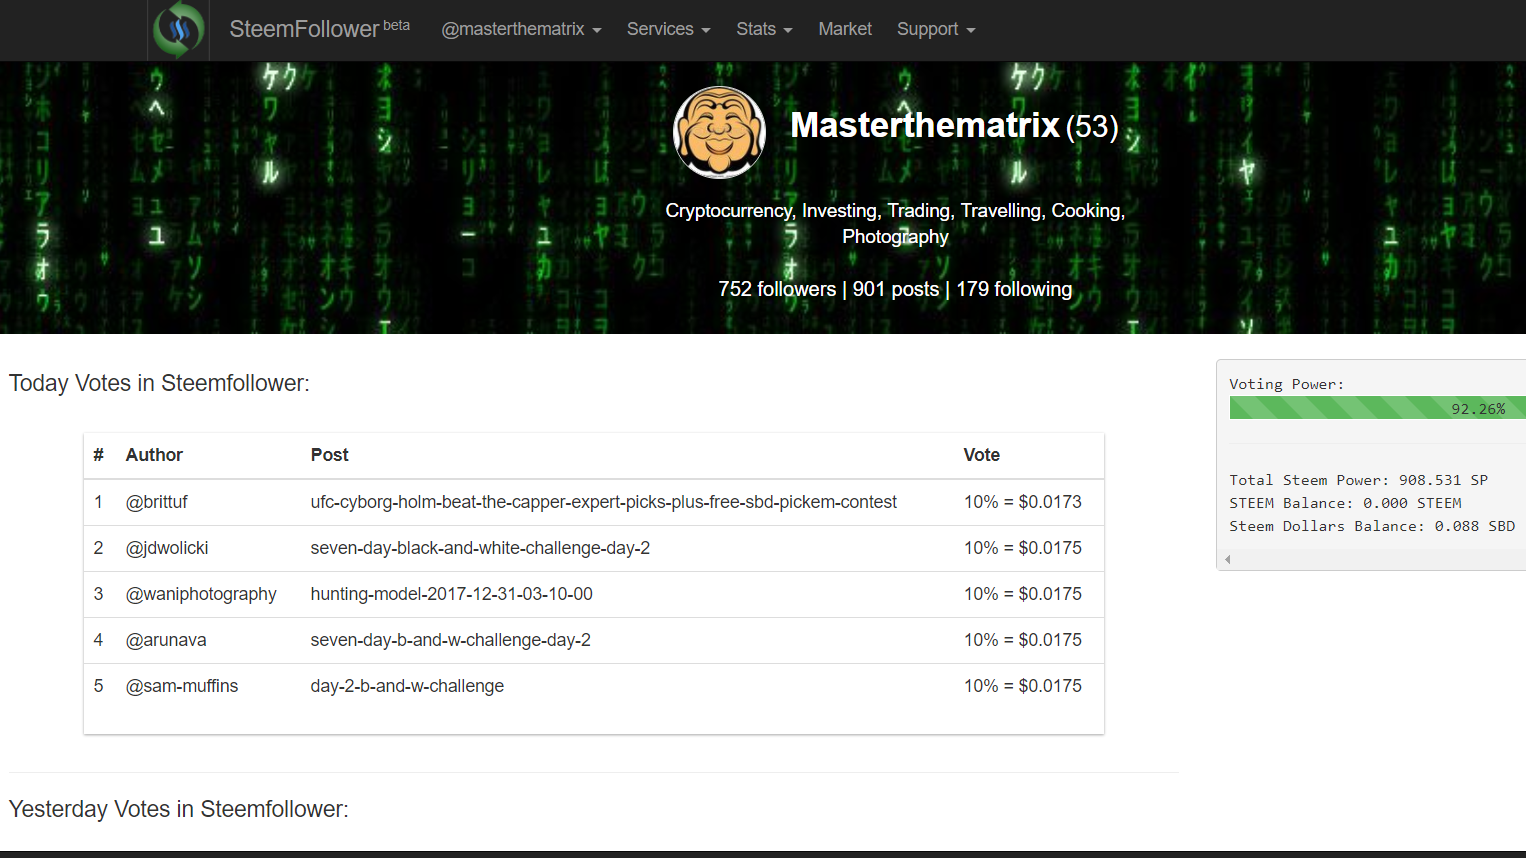
Task: Expand the Stats dropdown menu
Action: point(764,29)
